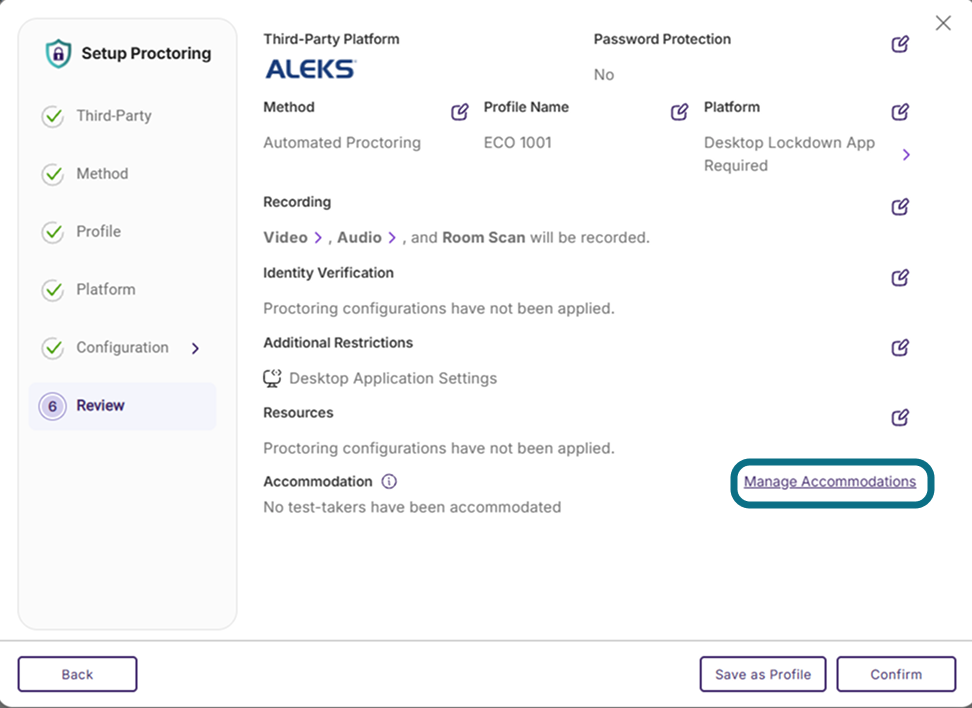Show Accommodation info tooltip icon
This screenshot has height=708, width=972.
pos(389,481)
